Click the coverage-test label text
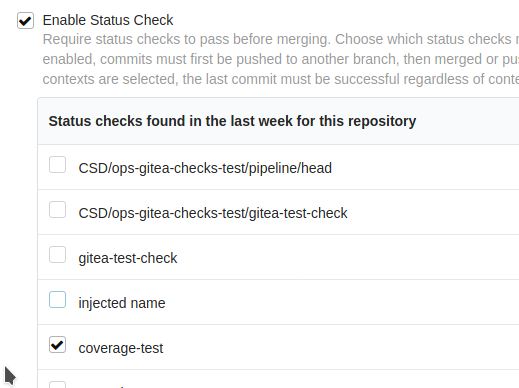Viewport: 519px width, 388px height. click(x=121, y=348)
